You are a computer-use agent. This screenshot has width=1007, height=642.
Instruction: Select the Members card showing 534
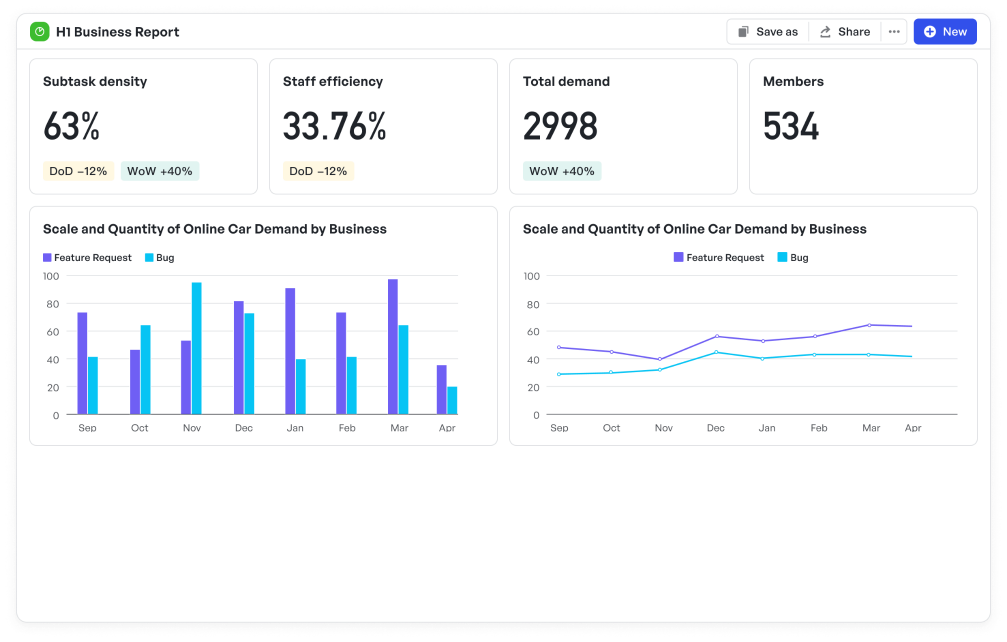862,126
